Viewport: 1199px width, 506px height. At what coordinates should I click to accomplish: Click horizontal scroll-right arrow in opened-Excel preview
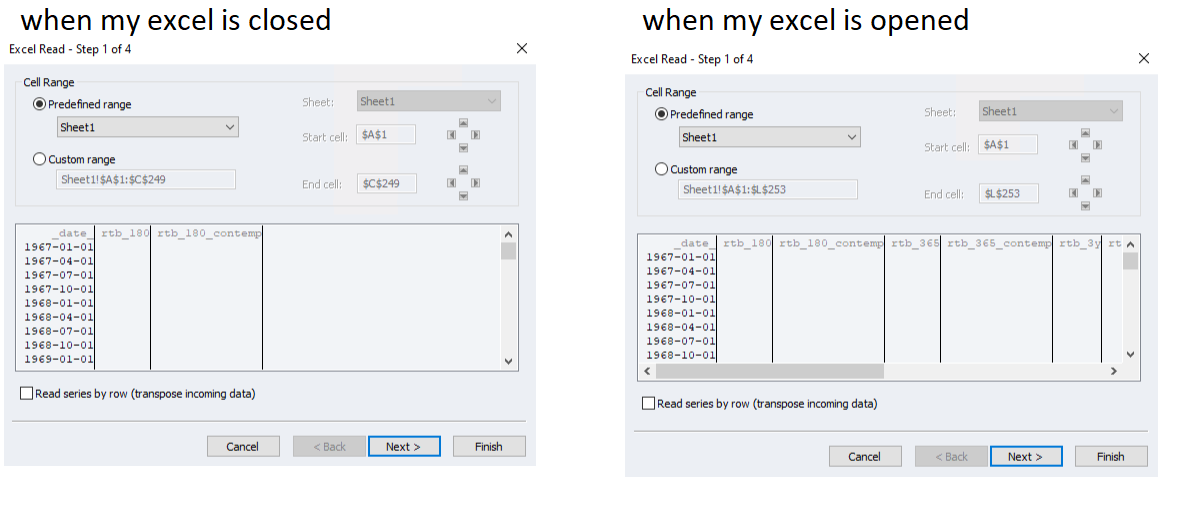click(x=1114, y=371)
